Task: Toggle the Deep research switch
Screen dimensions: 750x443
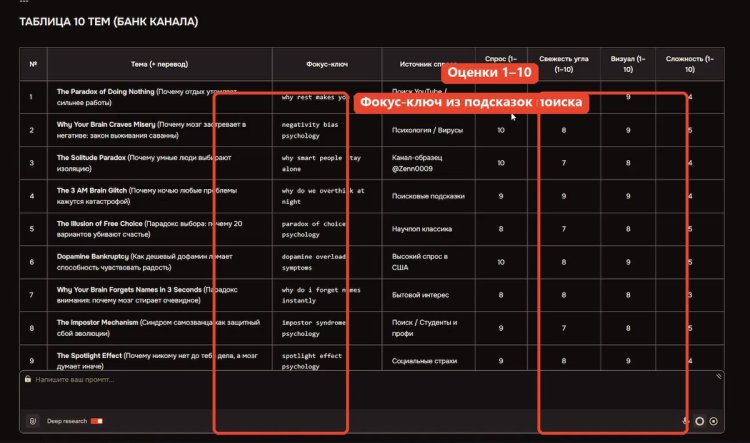Action: pos(97,421)
